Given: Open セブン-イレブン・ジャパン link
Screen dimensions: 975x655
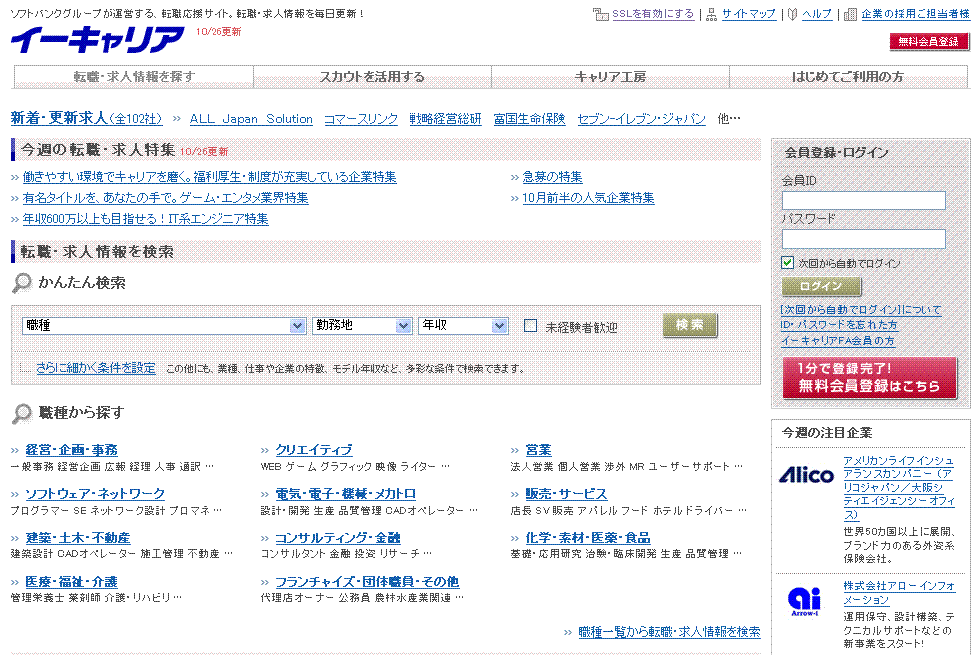Looking at the screenshot, I should (x=641, y=119).
